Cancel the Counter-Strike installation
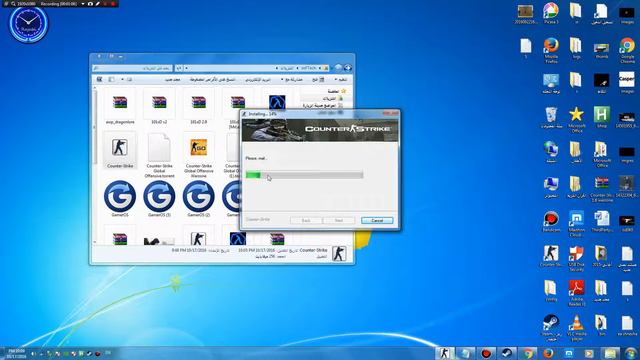This screenshot has width=640, height=360. pos(377,220)
